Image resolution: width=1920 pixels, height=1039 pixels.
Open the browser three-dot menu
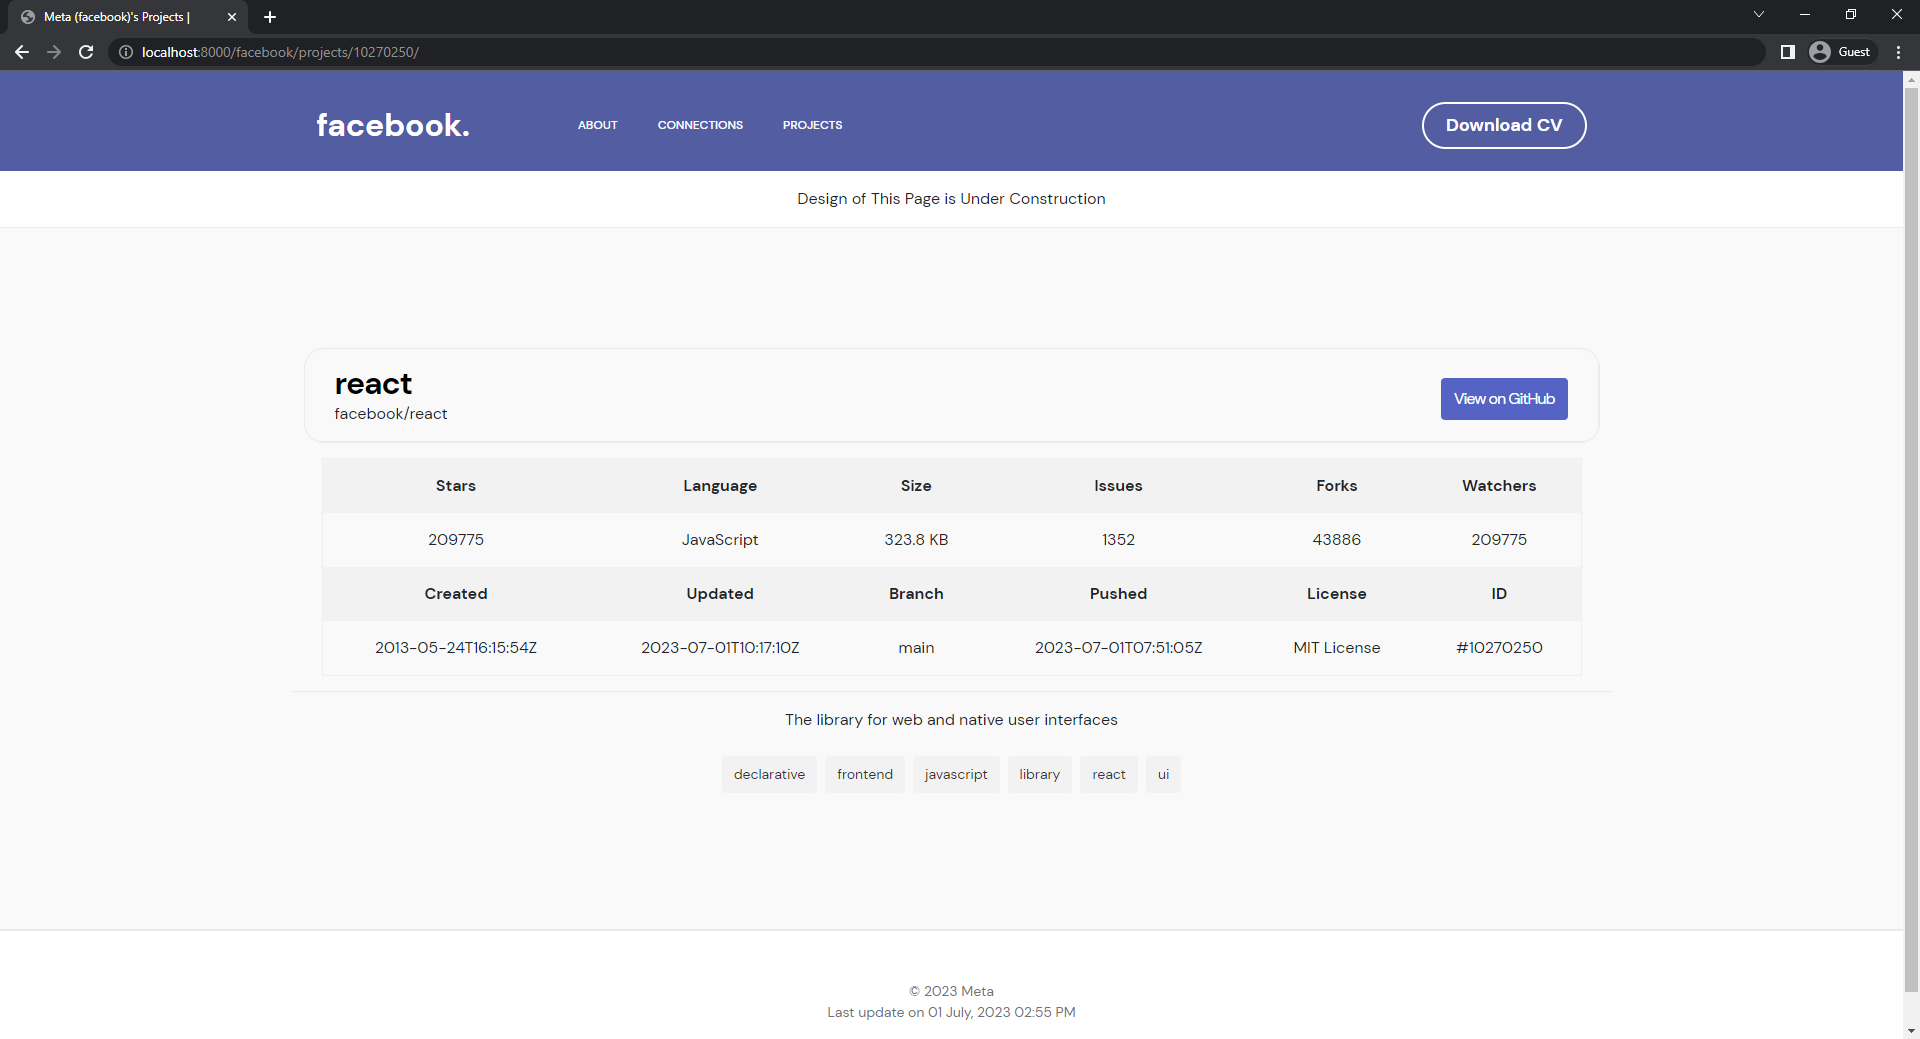1898,52
